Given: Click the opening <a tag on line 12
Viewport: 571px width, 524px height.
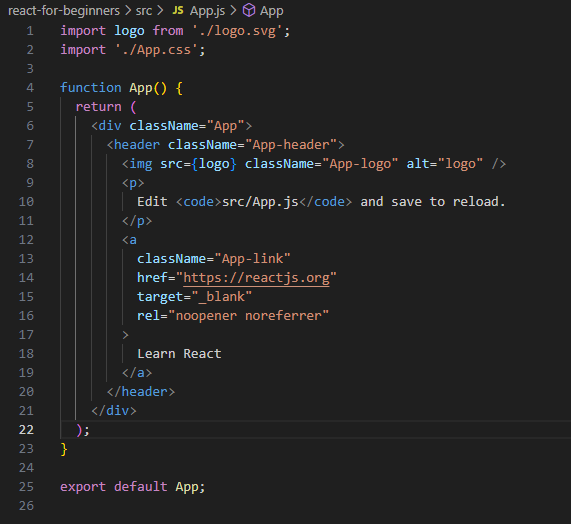Looking at the screenshot, I should point(129,240).
